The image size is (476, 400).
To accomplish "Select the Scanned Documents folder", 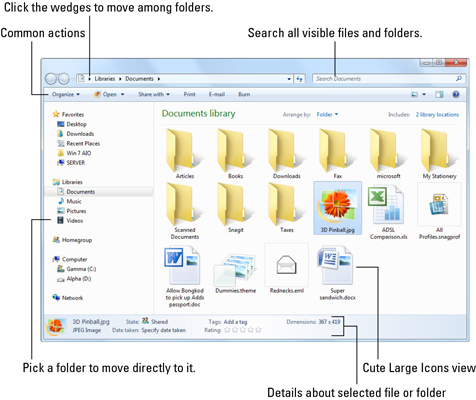I will [185, 211].
